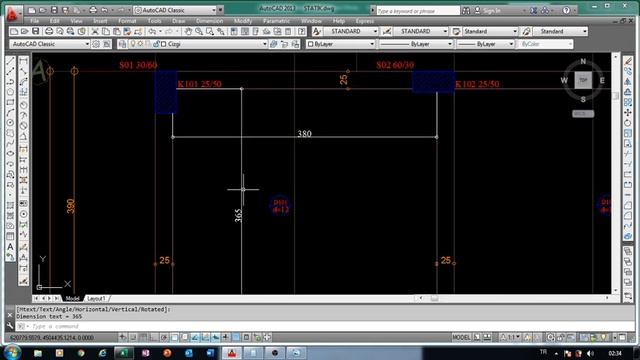Select the Erase tool in Modify toolbar

(628, 61)
